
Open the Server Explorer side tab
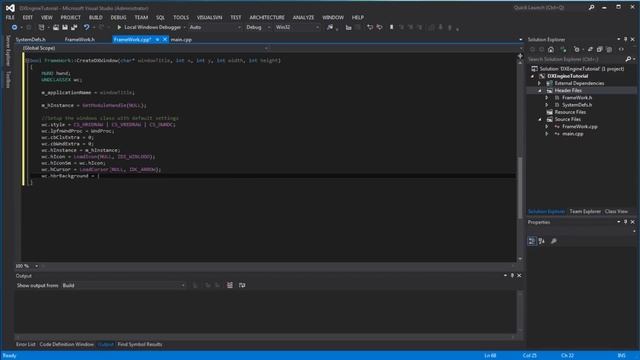click(8, 51)
